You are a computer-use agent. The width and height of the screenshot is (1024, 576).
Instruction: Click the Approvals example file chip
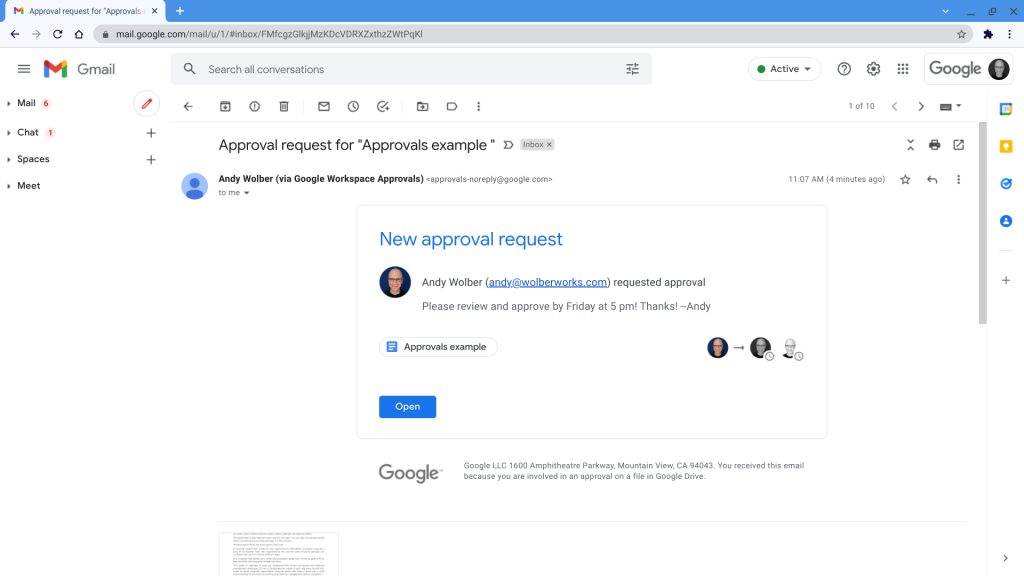point(438,346)
